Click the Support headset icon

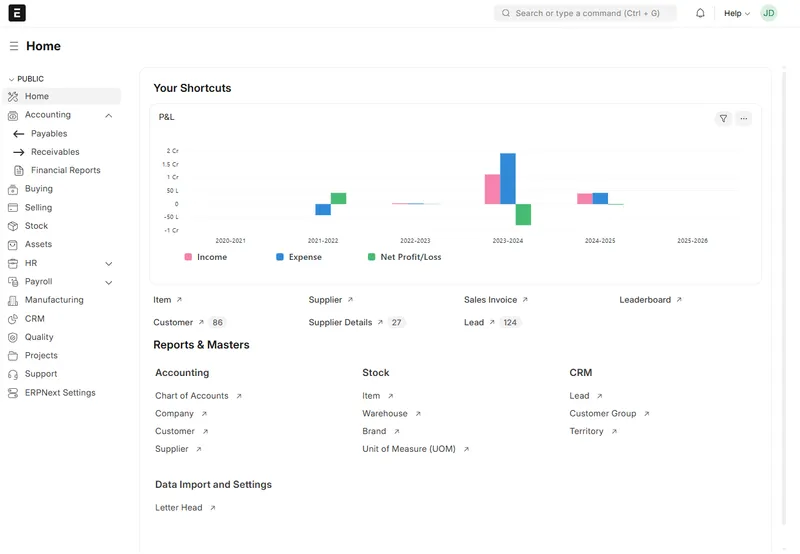pos(13,374)
